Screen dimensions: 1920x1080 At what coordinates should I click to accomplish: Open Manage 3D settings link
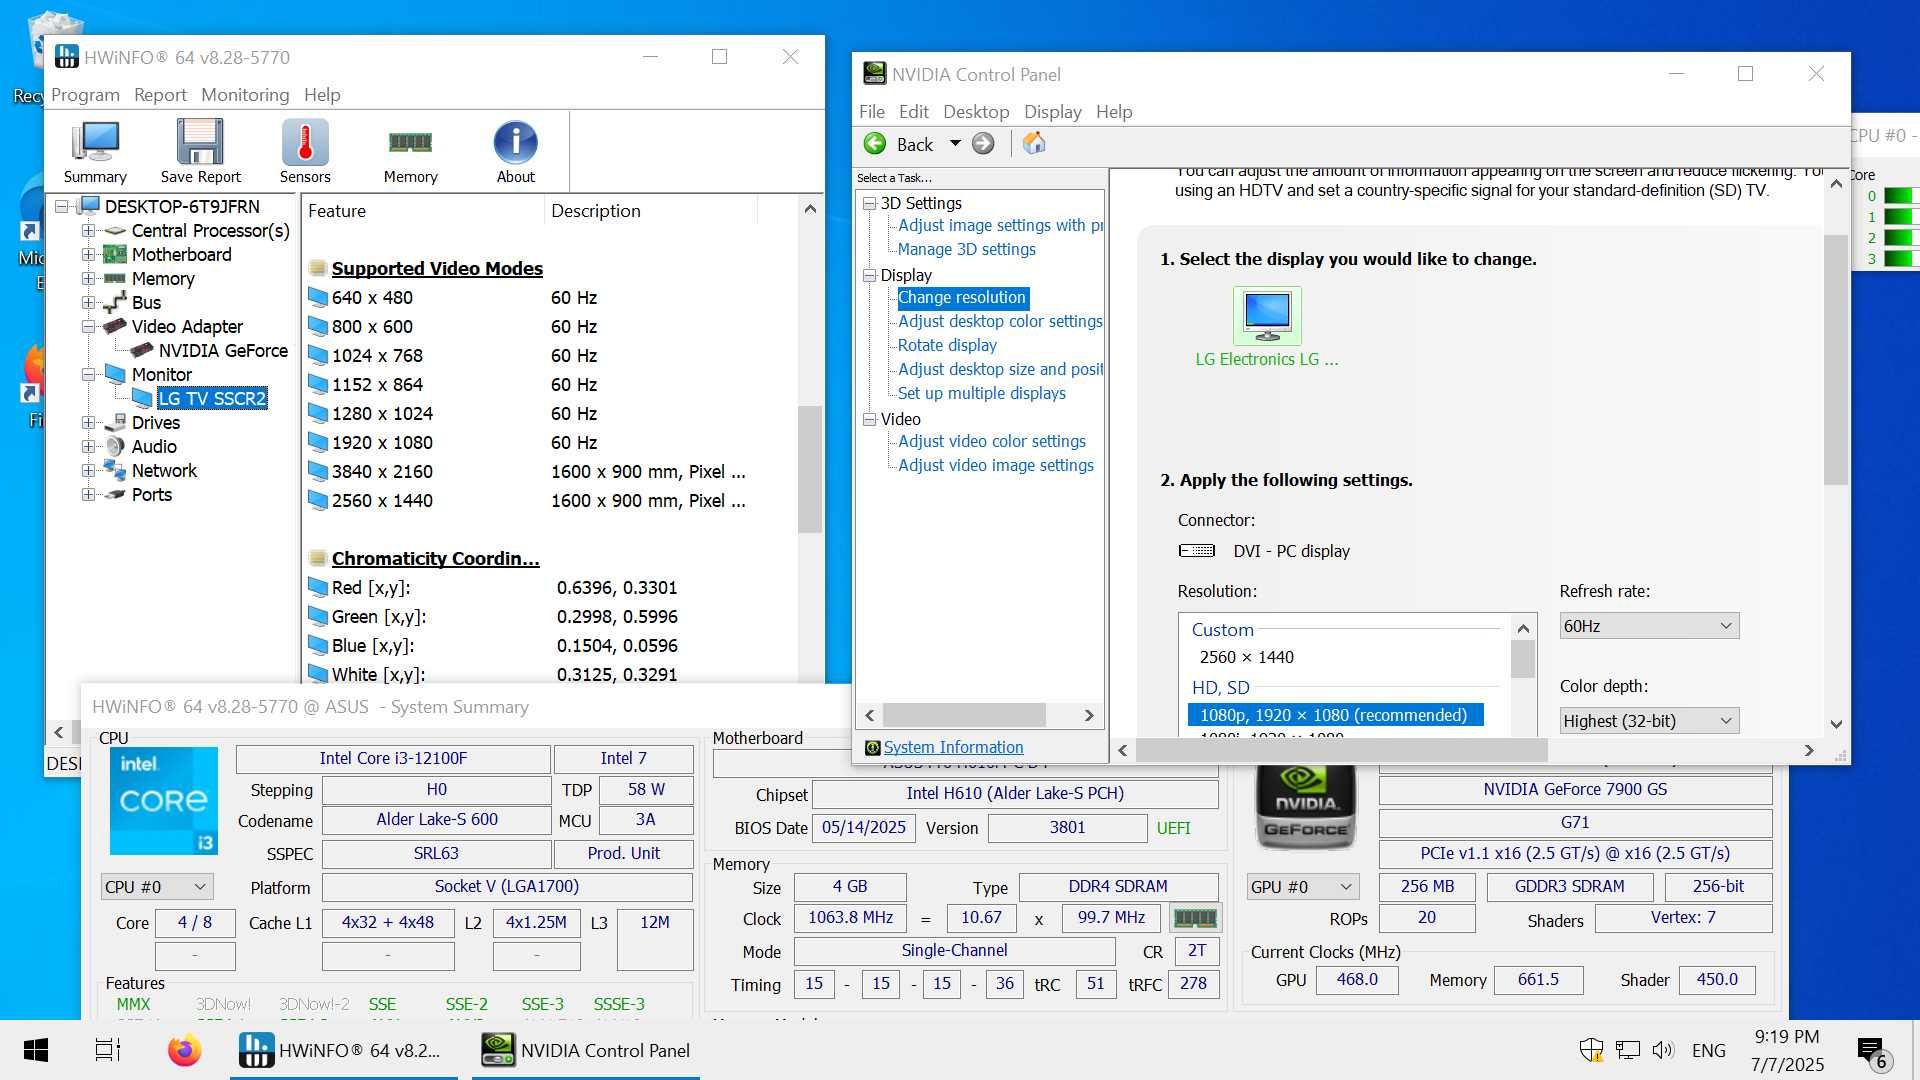click(966, 249)
